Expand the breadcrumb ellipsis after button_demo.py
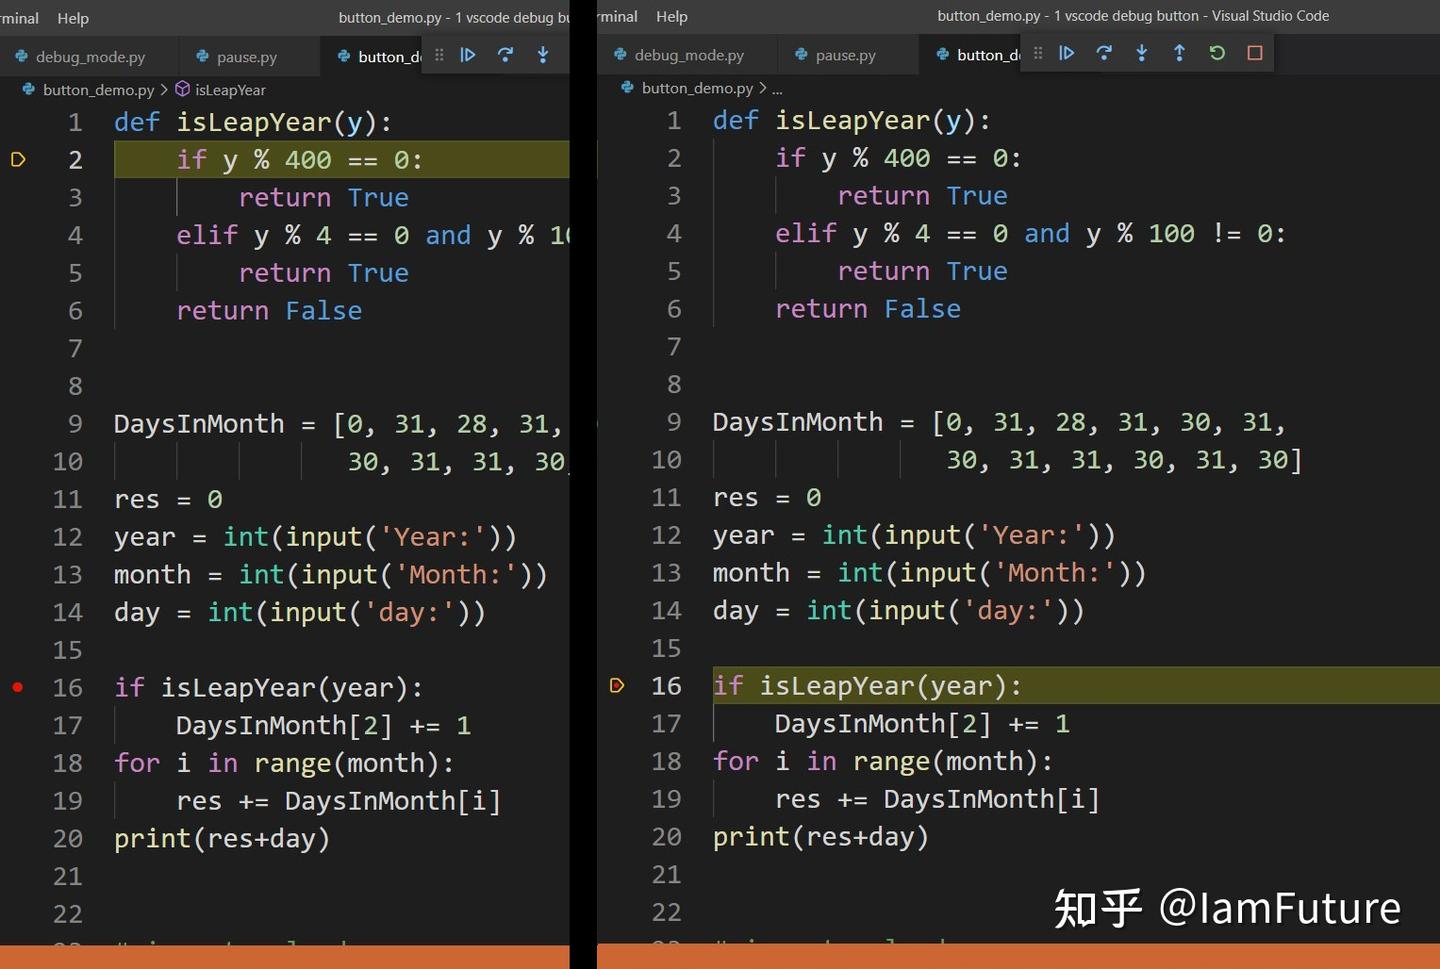The height and width of the screenshot is (969, 1440). 778,88
